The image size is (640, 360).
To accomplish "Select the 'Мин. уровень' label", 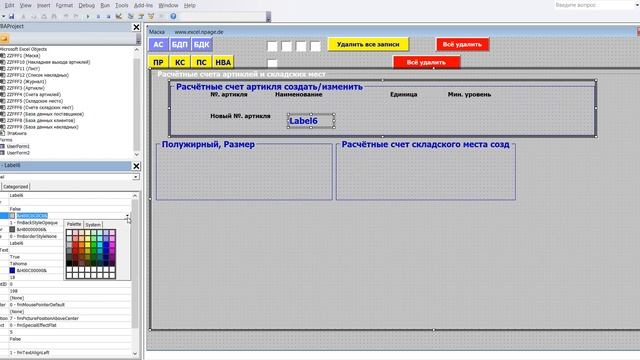I will [x=469, y=94].
